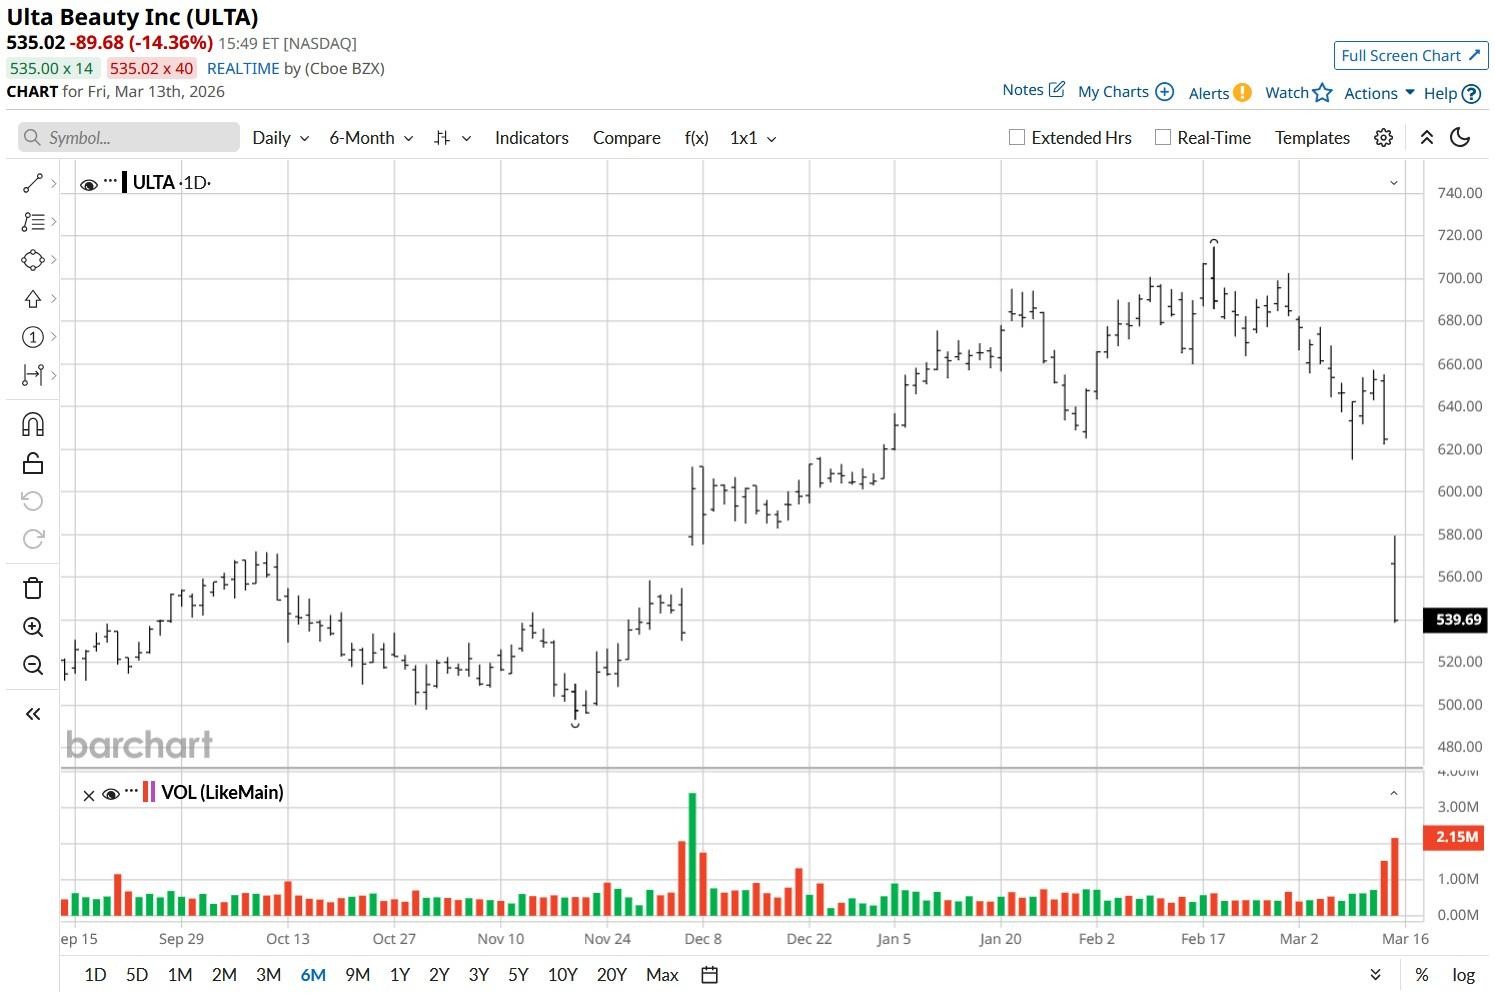The image size is (1495, 997).
Task: Toggle visibility of the VOL indicator
Action: tap(111, 794)
